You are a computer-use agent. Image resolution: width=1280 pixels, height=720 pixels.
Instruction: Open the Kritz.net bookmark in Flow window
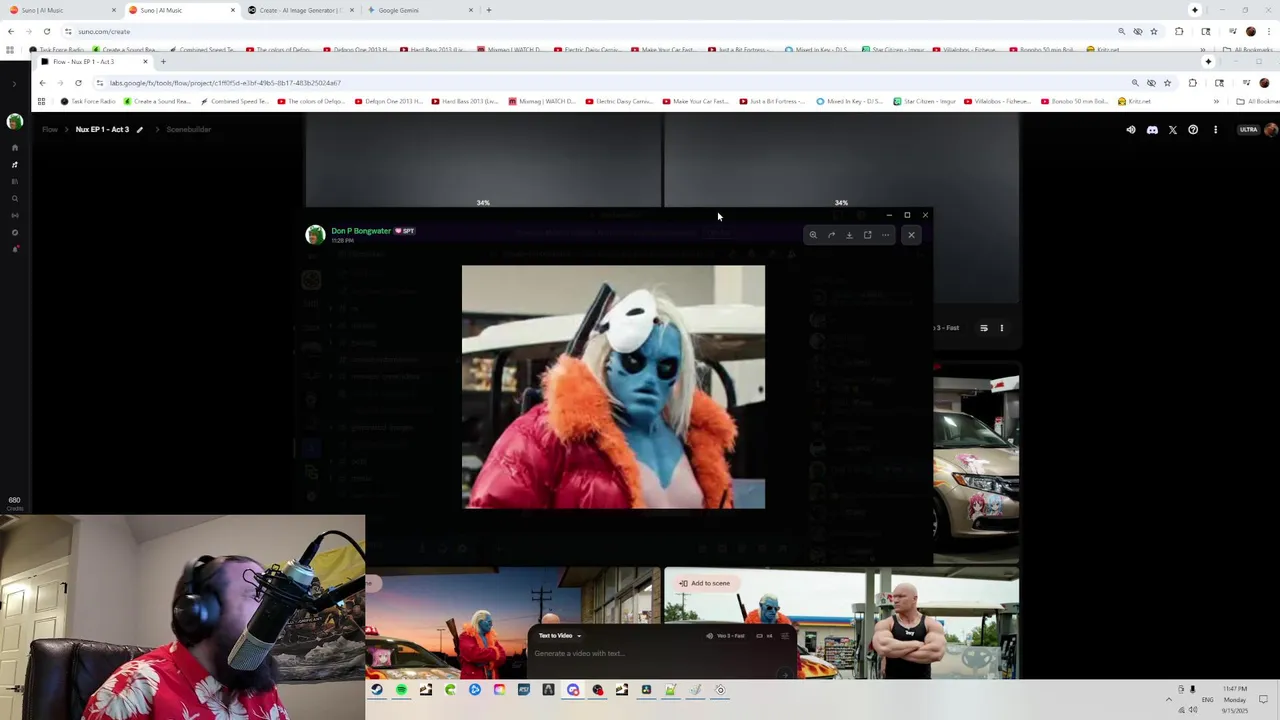point(1134,101)
